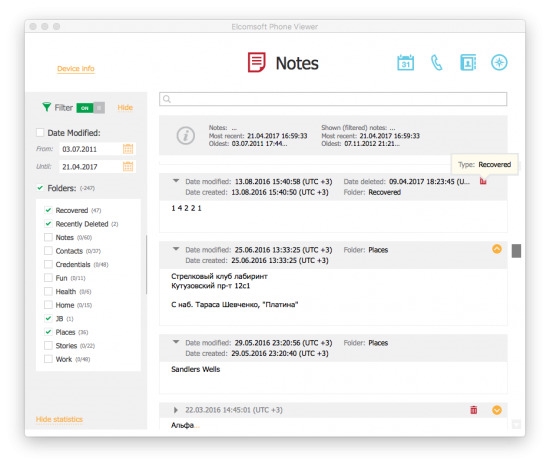Click the 'Кутузовский пр-т 12с1' line
The image size is (550, 466).
click(x=210, y=286)
